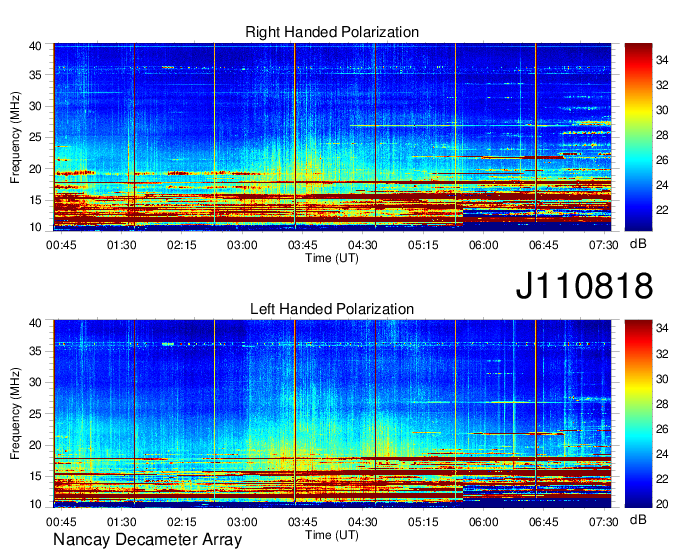Click the top plot color scale bar
Viewport: 680px width, 552px height.
[x=638, y=137]
